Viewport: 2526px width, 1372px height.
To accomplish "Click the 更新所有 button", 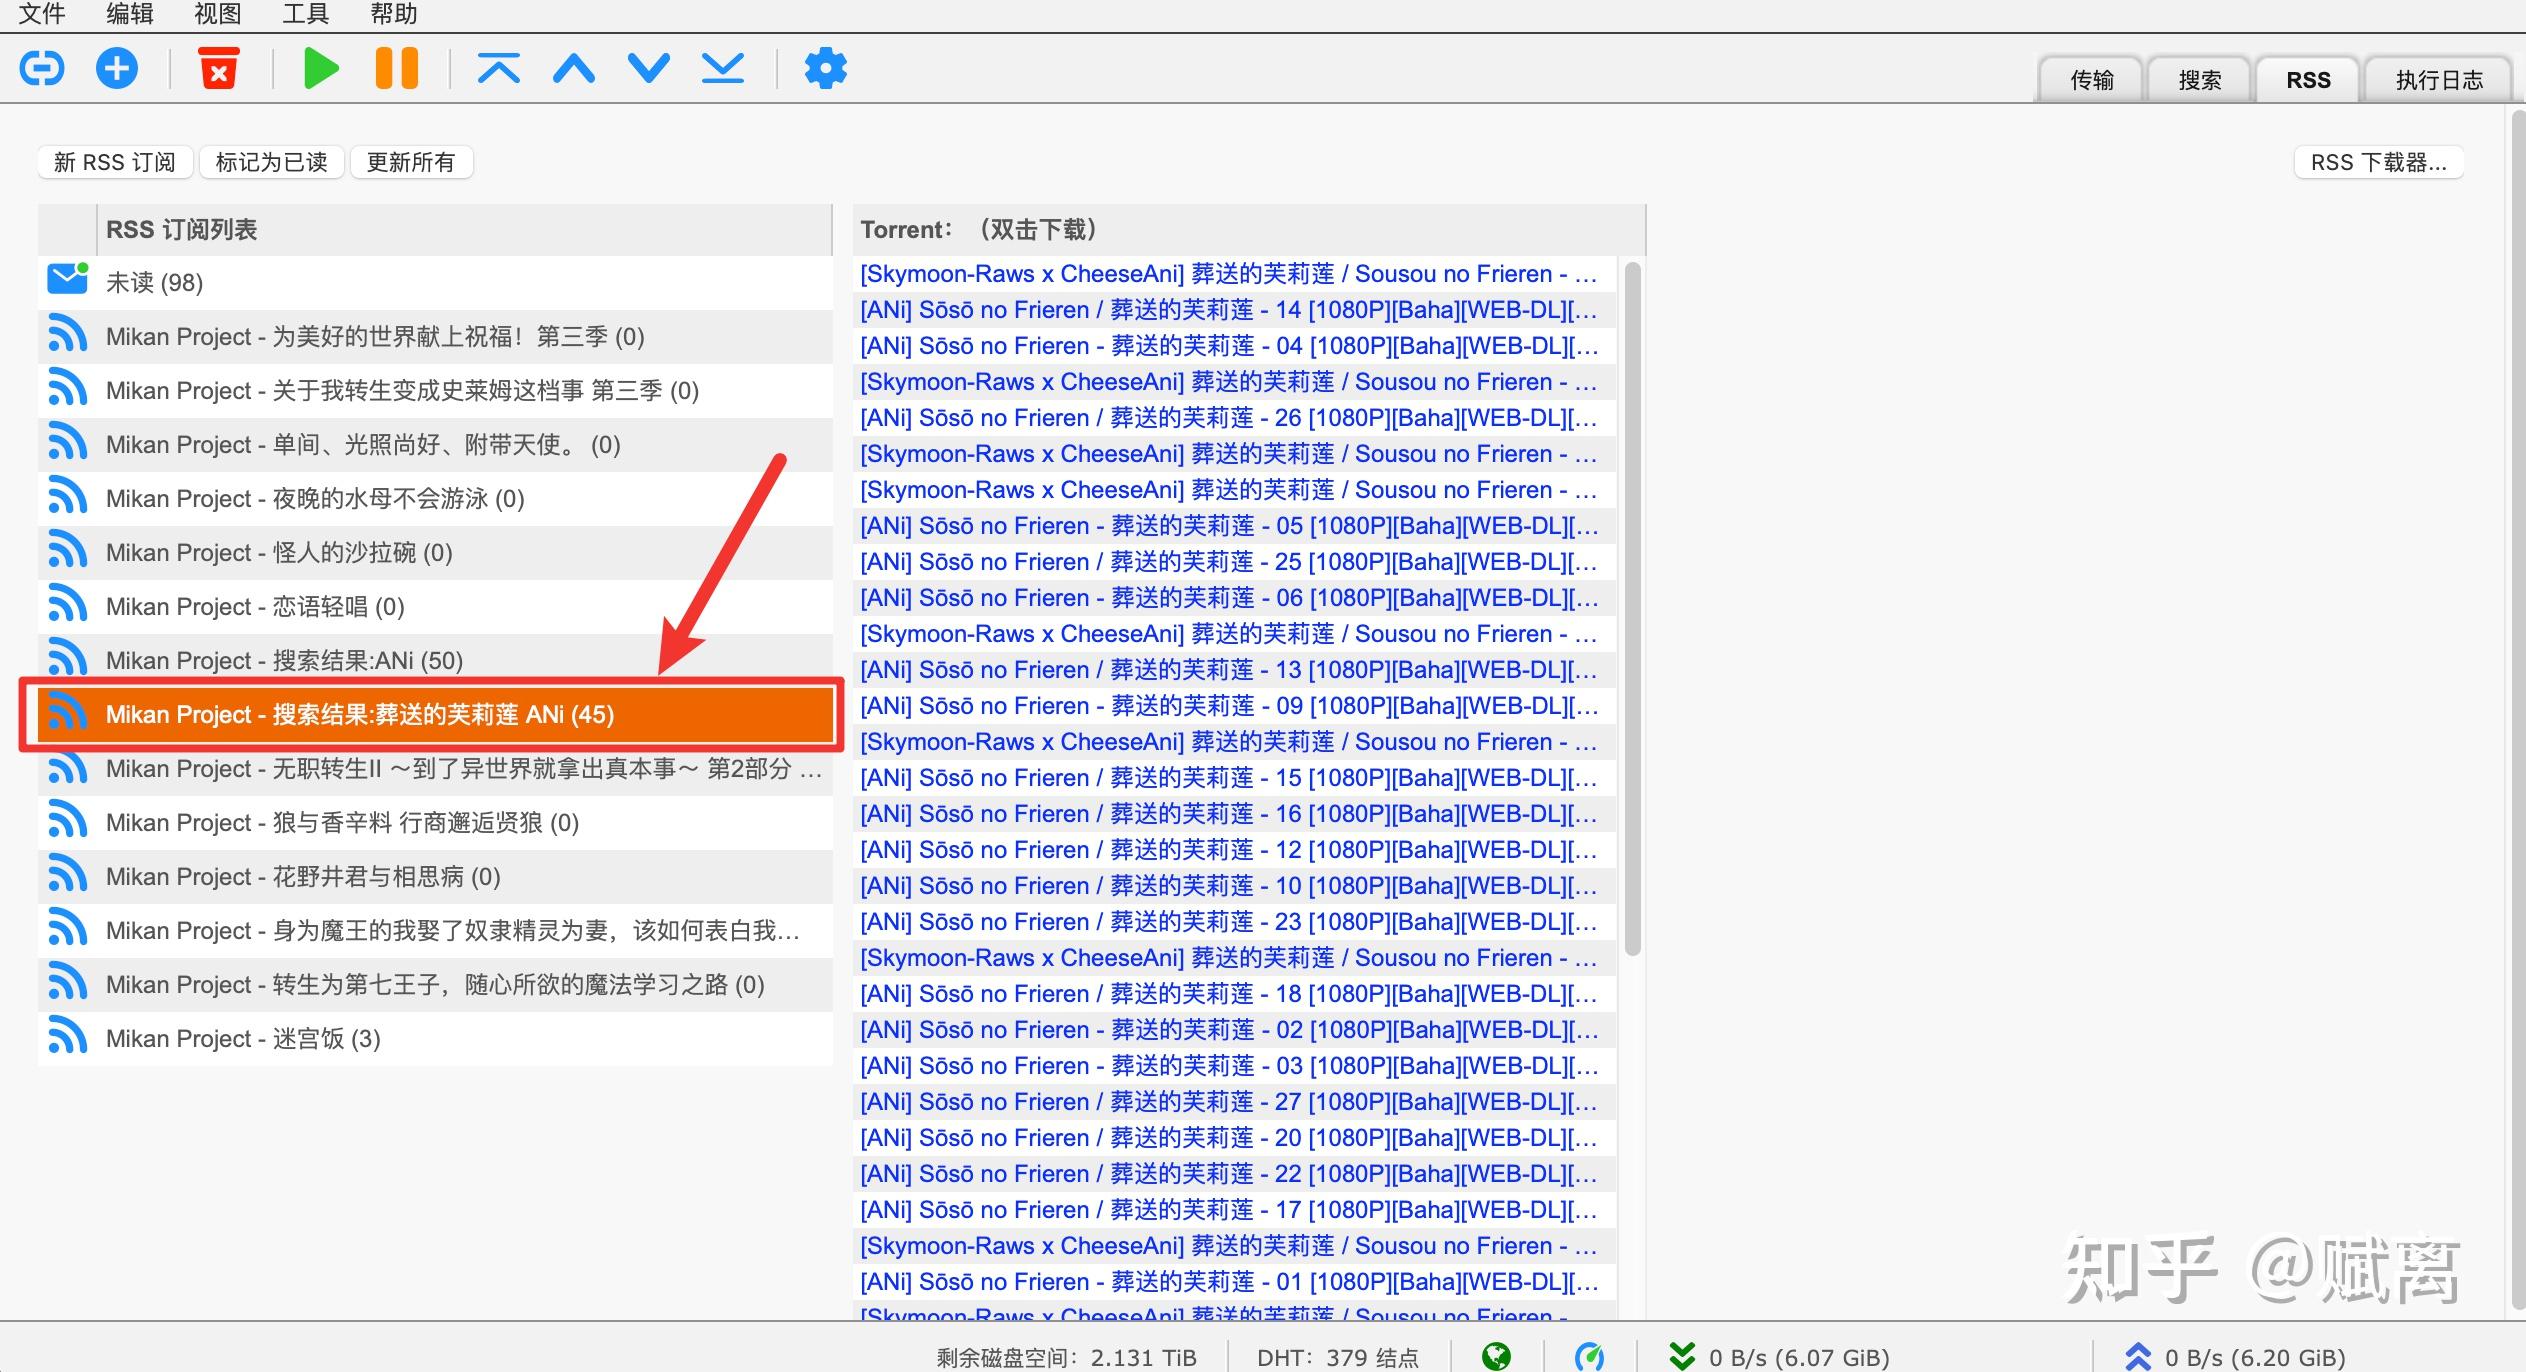I will [x=410, y=162].
